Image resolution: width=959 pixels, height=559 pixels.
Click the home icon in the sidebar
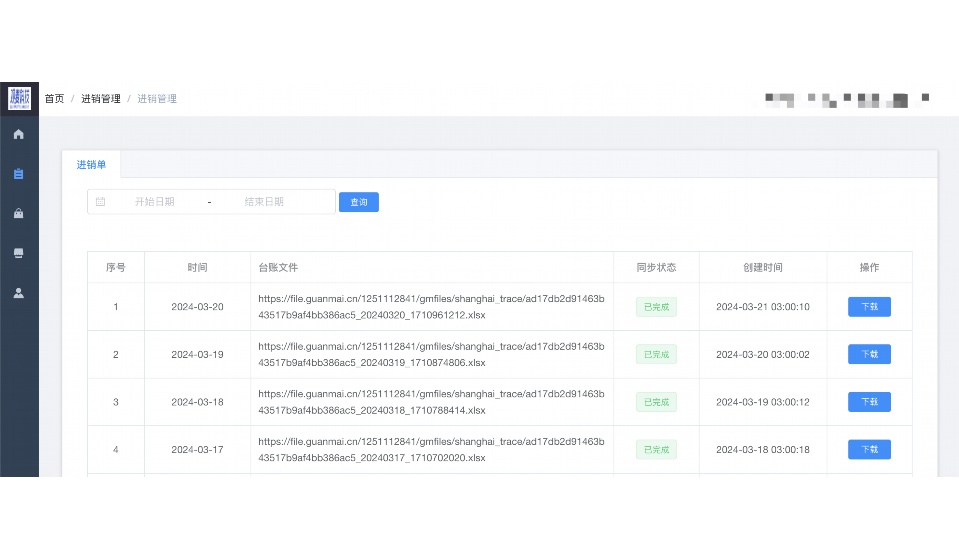point(18,134)
